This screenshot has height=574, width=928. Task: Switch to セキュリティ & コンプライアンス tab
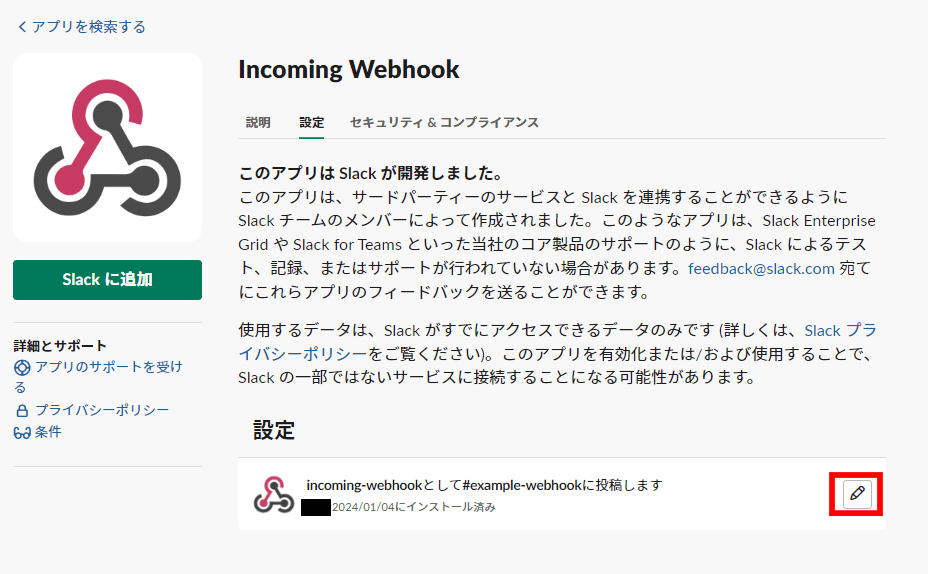444,122
